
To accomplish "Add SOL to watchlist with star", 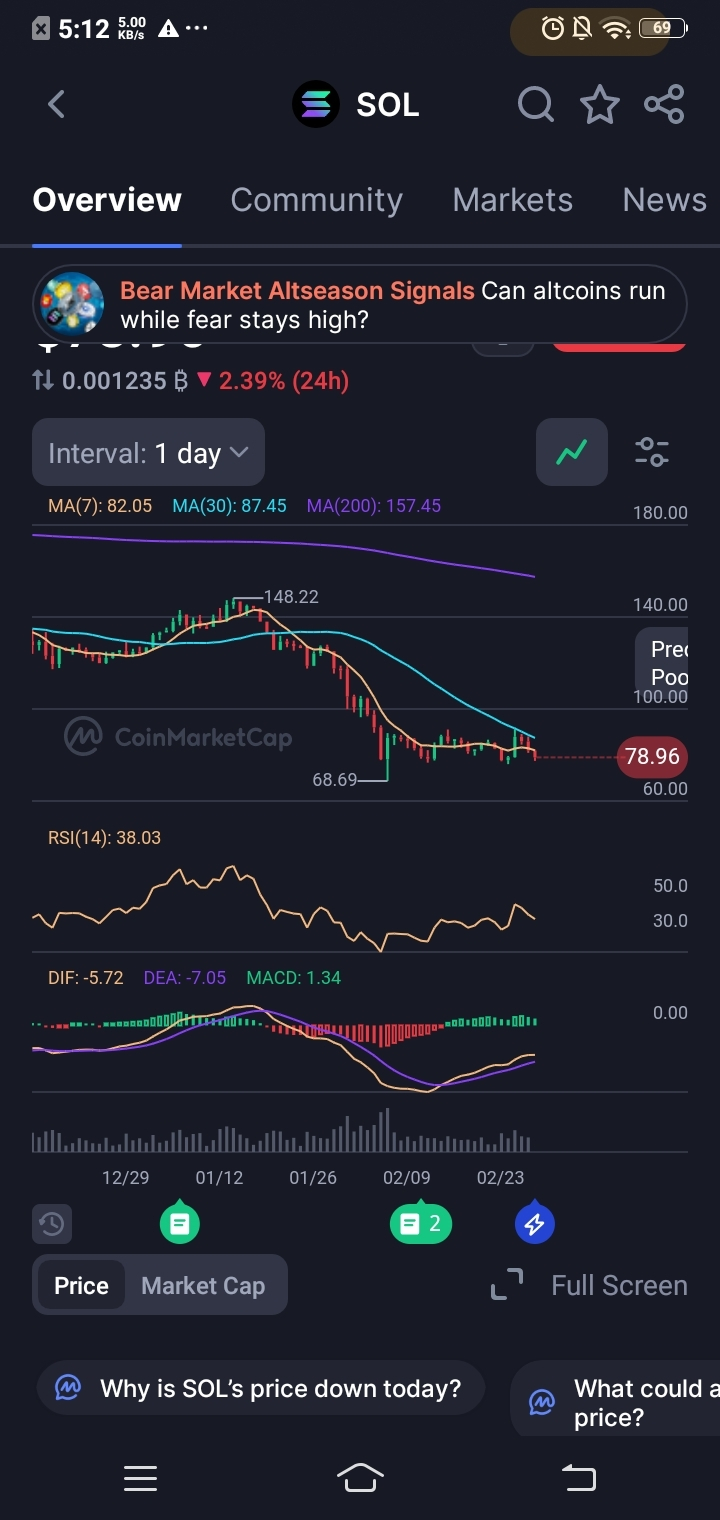I will 600,104.
